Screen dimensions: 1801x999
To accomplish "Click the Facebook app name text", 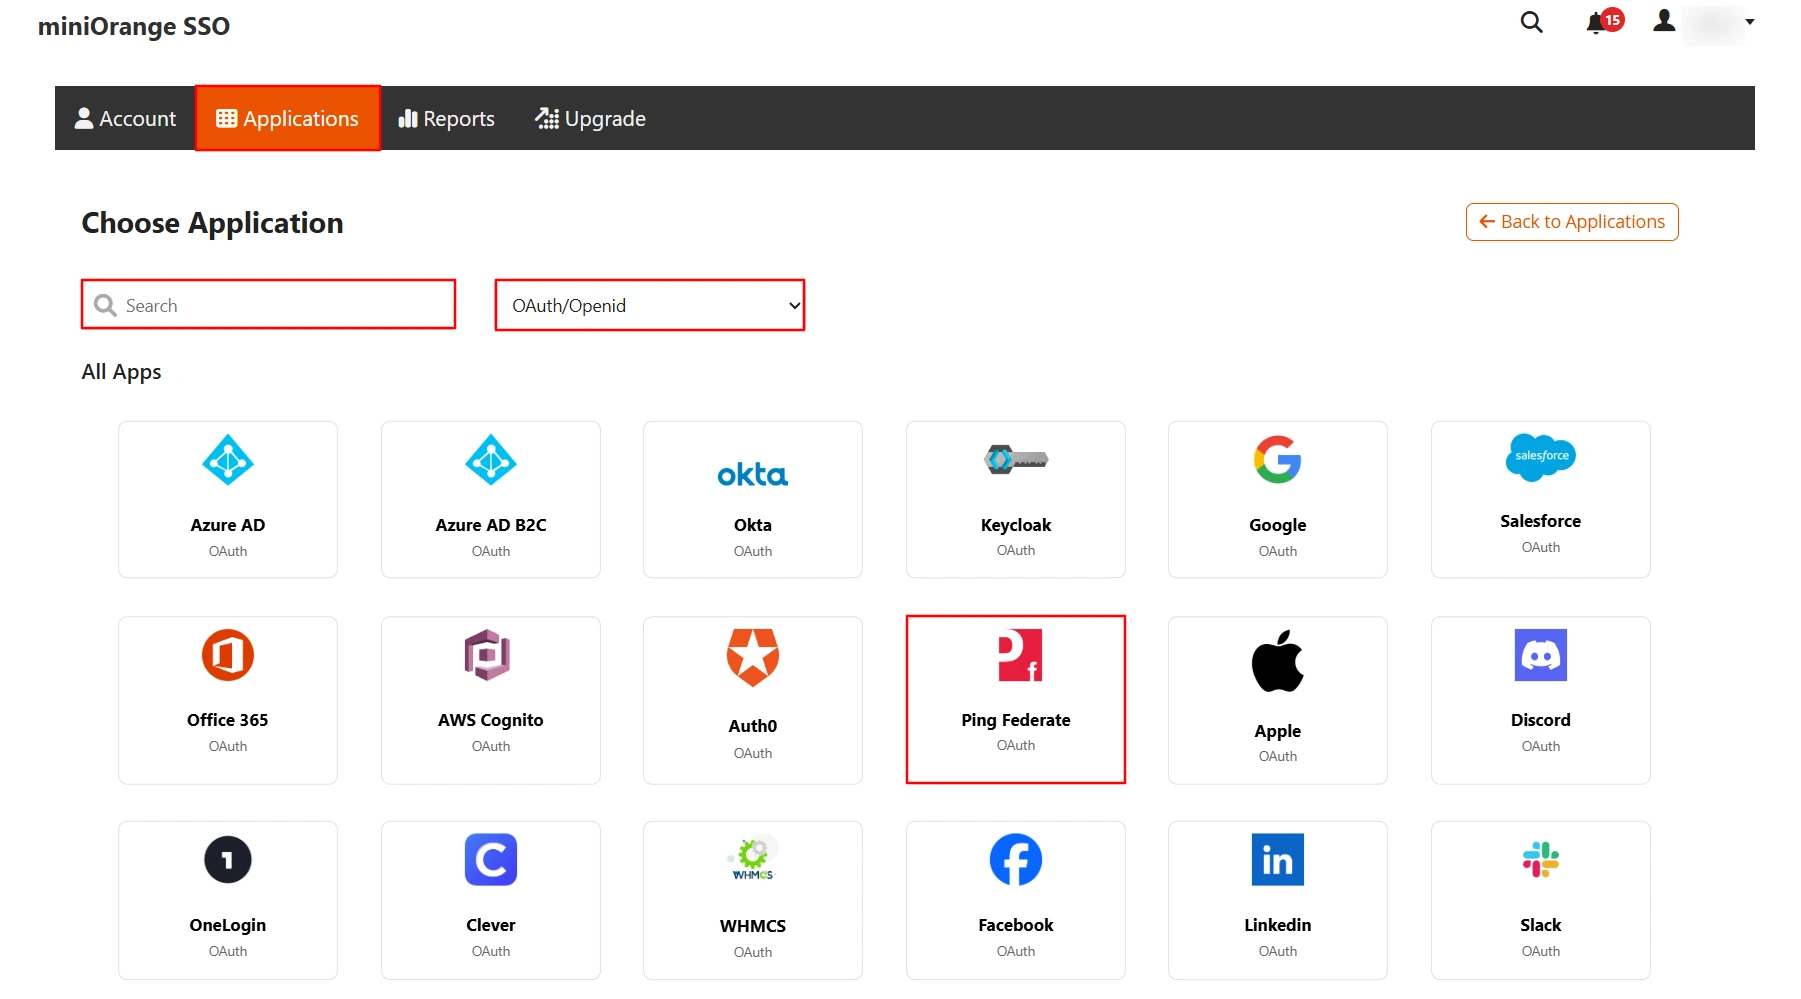I will 1016,925.
